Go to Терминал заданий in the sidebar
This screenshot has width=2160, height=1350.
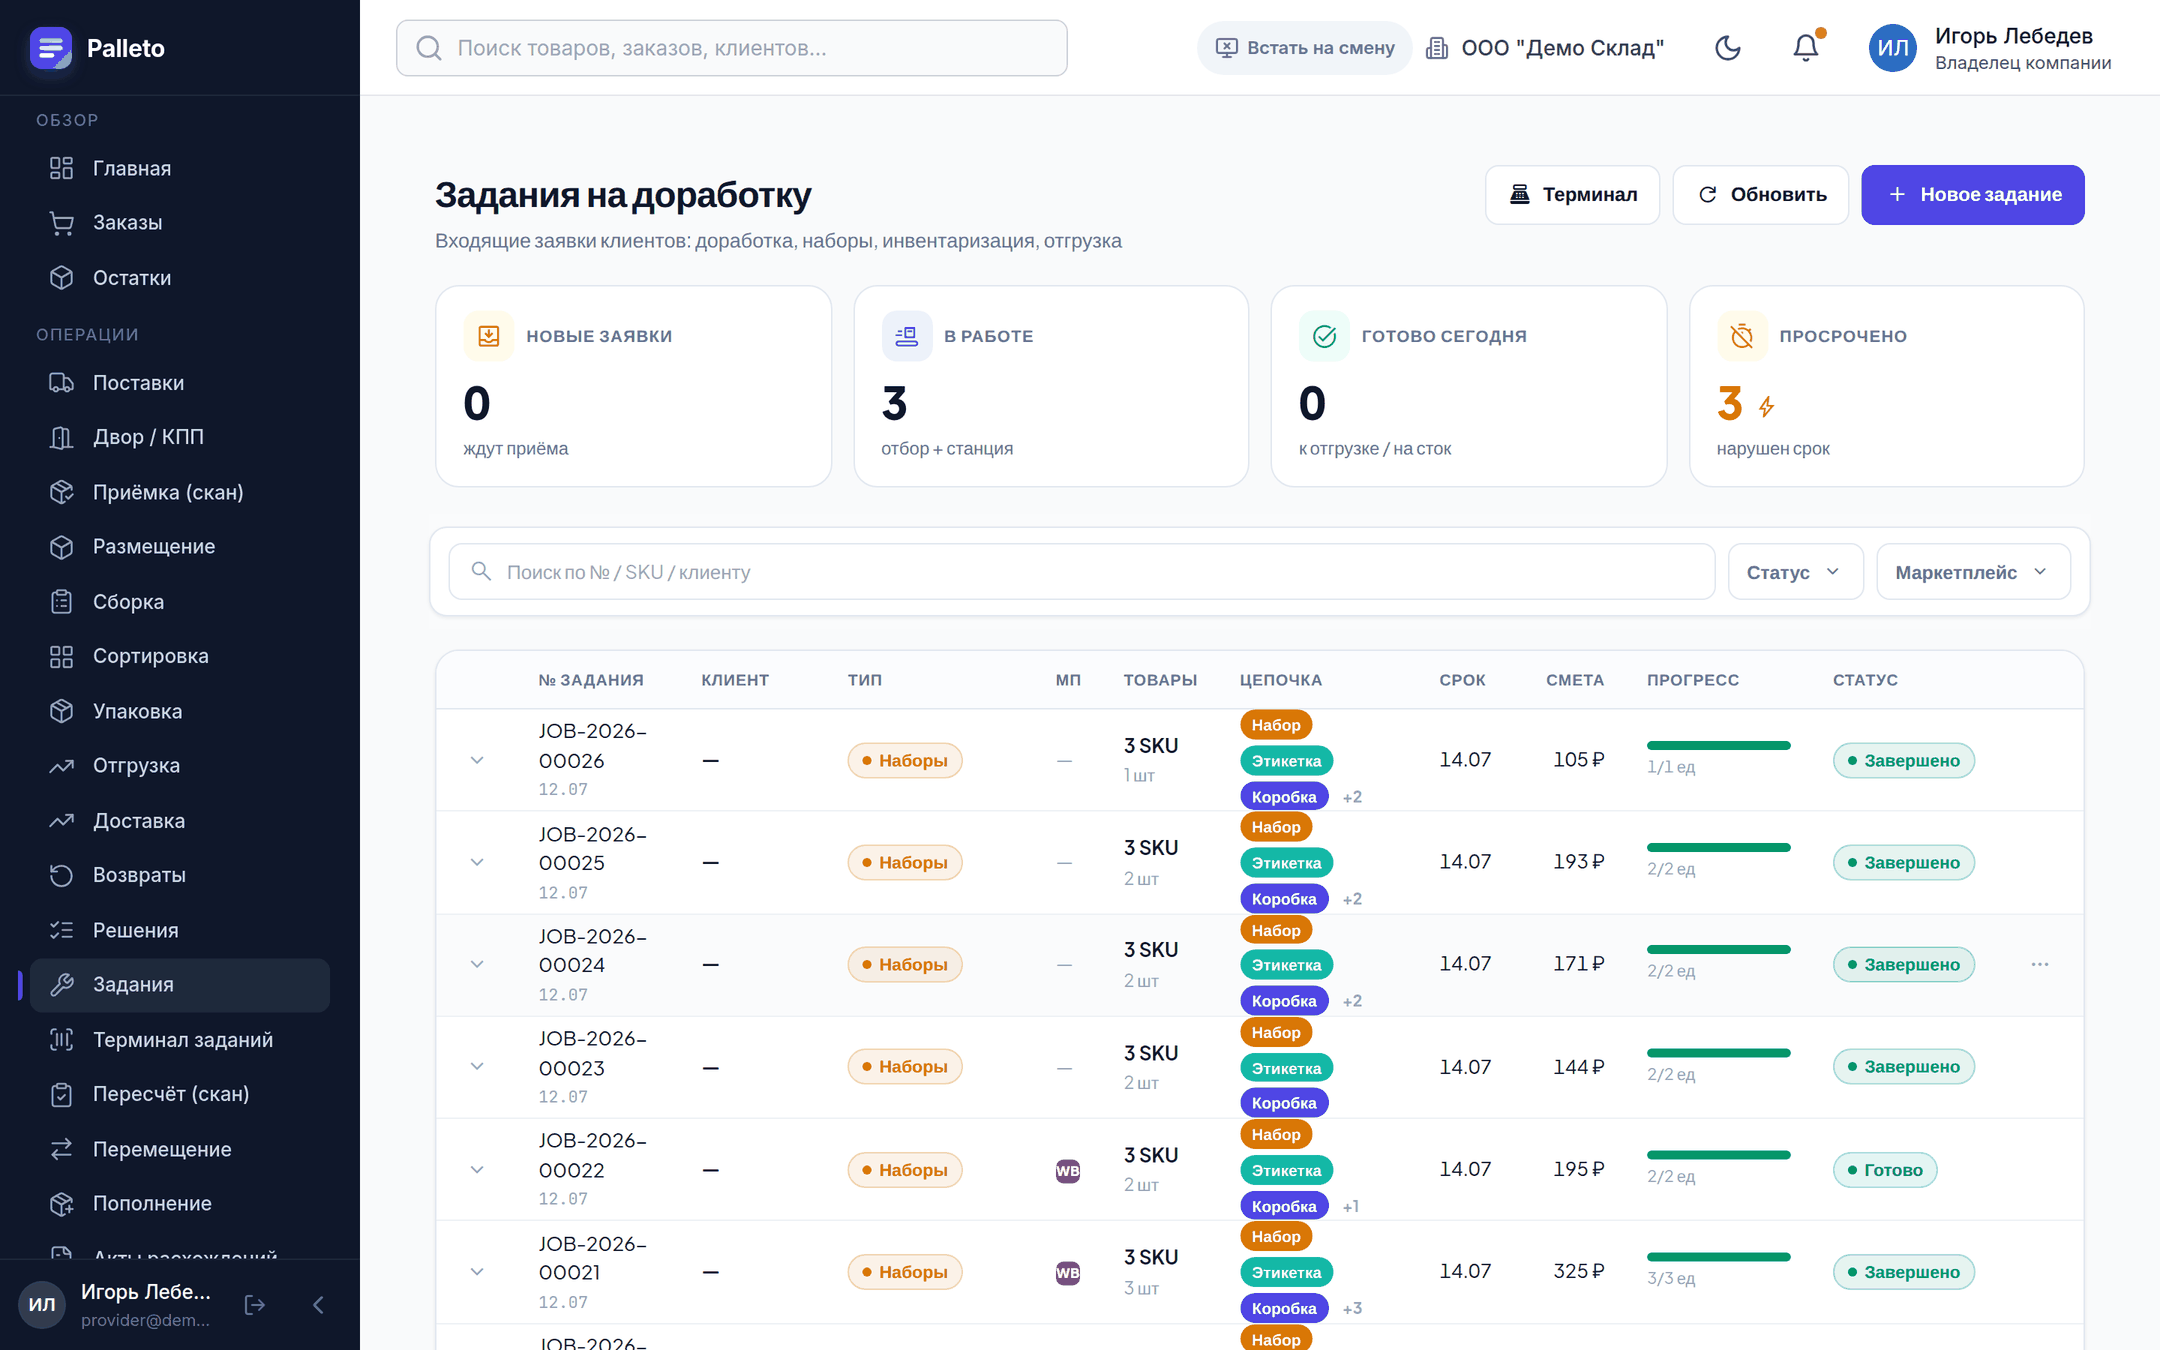click(180, 1040)
